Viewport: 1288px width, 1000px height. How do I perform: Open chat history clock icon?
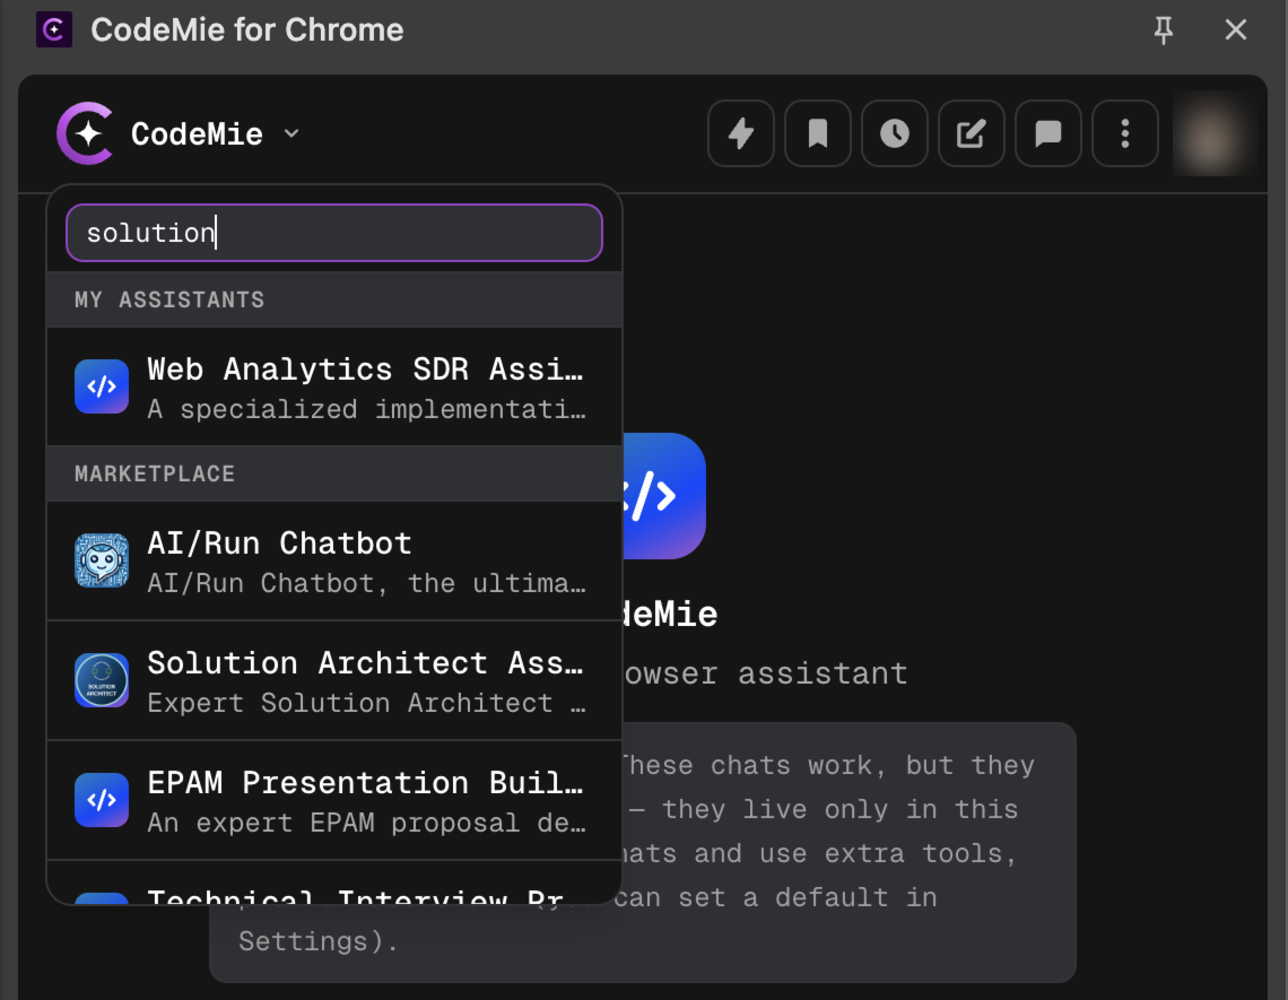click(895, 133)
